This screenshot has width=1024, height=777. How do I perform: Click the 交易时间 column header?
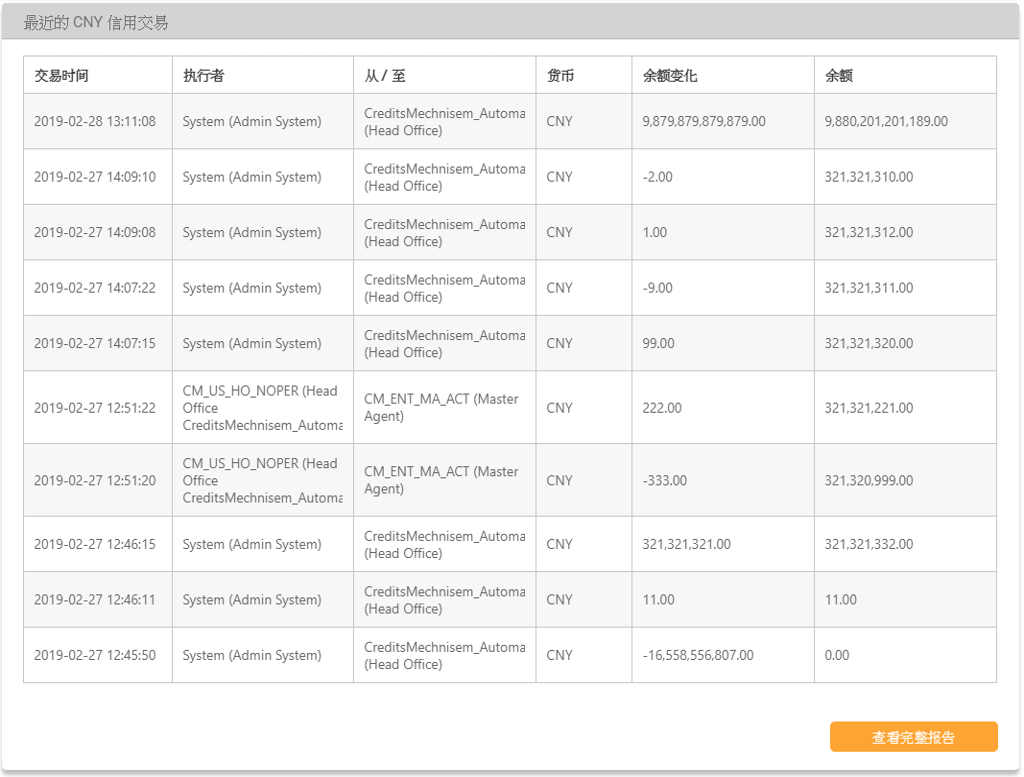(x=61, y=76)
